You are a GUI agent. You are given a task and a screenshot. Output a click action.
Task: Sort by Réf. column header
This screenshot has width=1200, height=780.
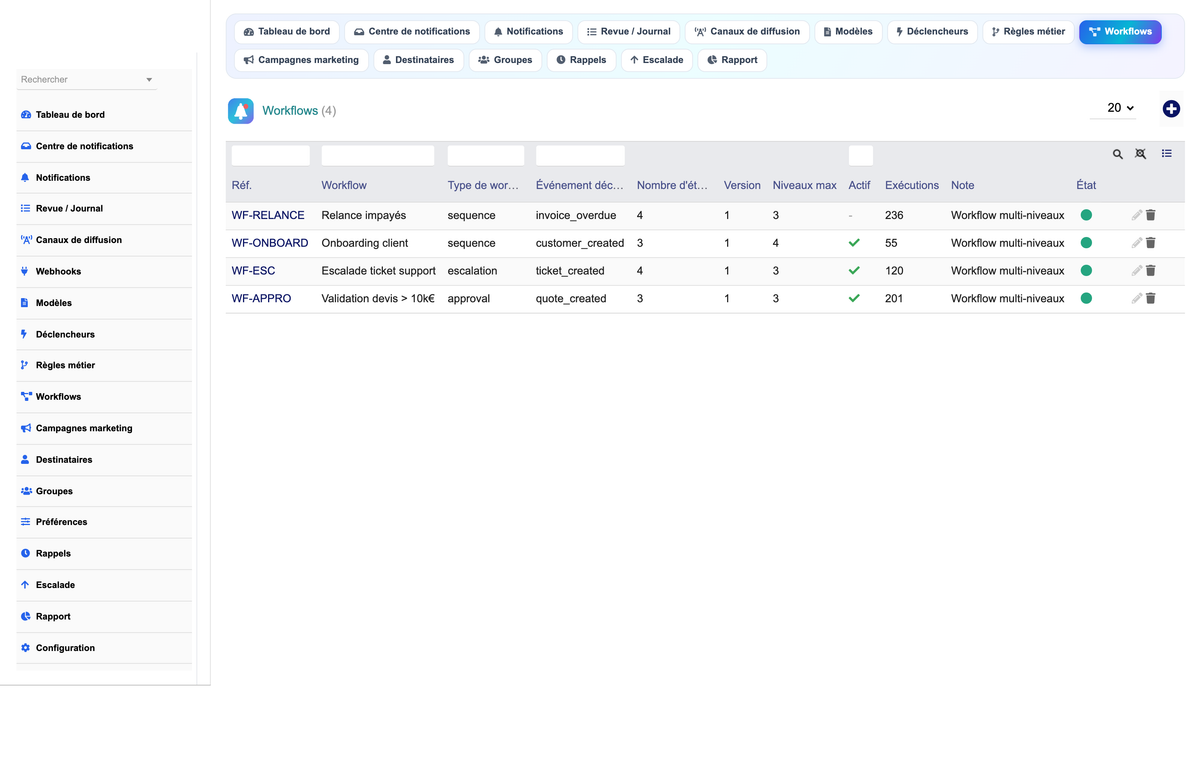tap(241, 185)
